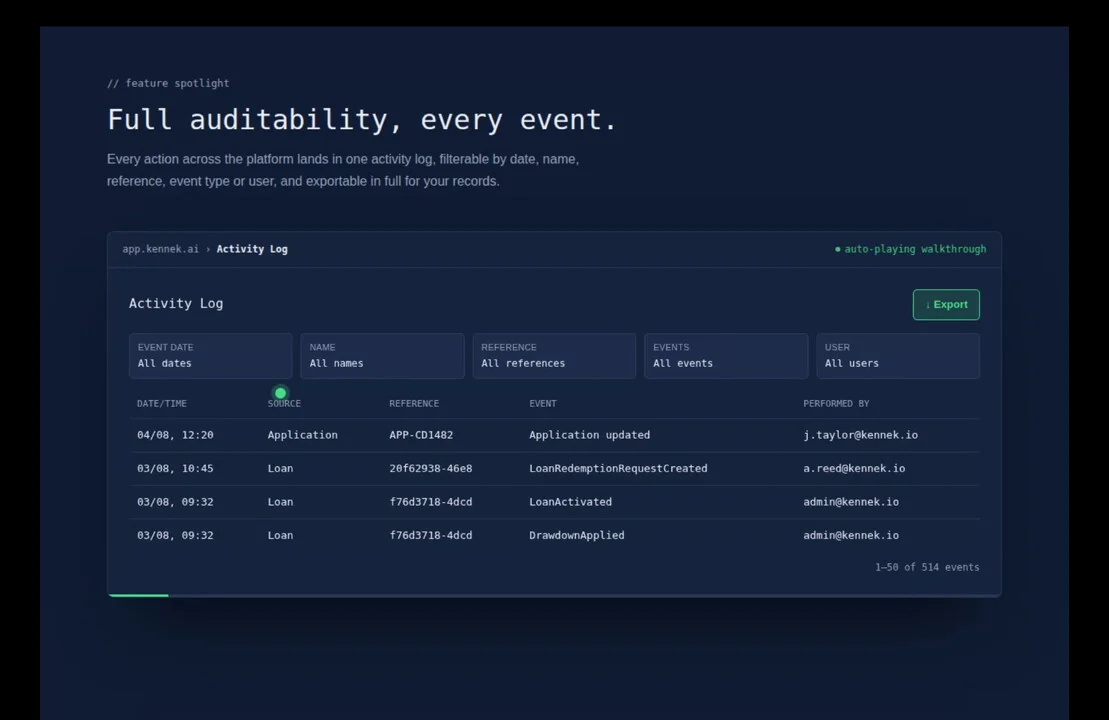This screenshot has width=1109, height=720.
Task: Click the LoanActivated event
Action: [570, 501]
